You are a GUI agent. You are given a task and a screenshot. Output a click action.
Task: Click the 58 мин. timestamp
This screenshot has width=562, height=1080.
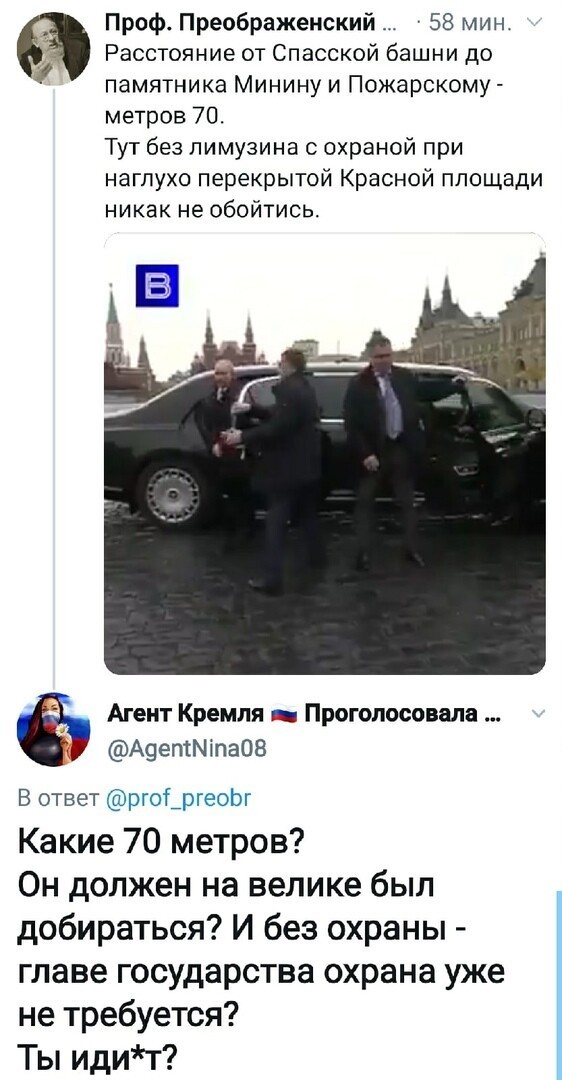468,26
